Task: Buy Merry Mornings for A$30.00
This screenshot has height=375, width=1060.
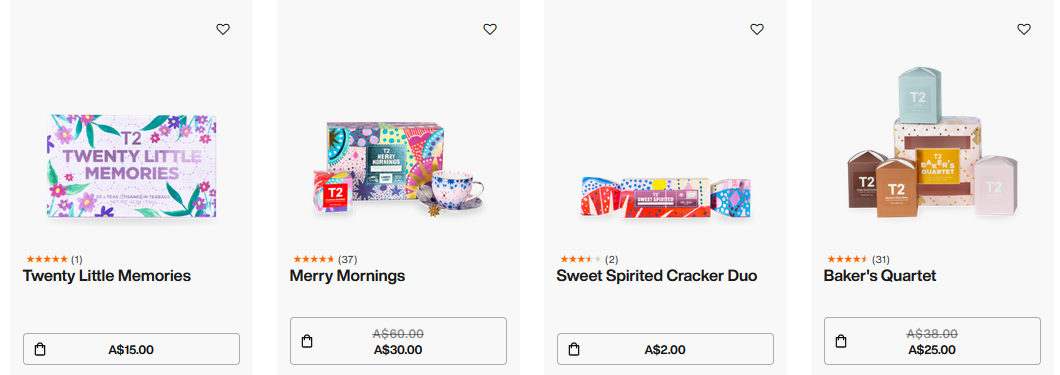Action: tap(398, 341)
